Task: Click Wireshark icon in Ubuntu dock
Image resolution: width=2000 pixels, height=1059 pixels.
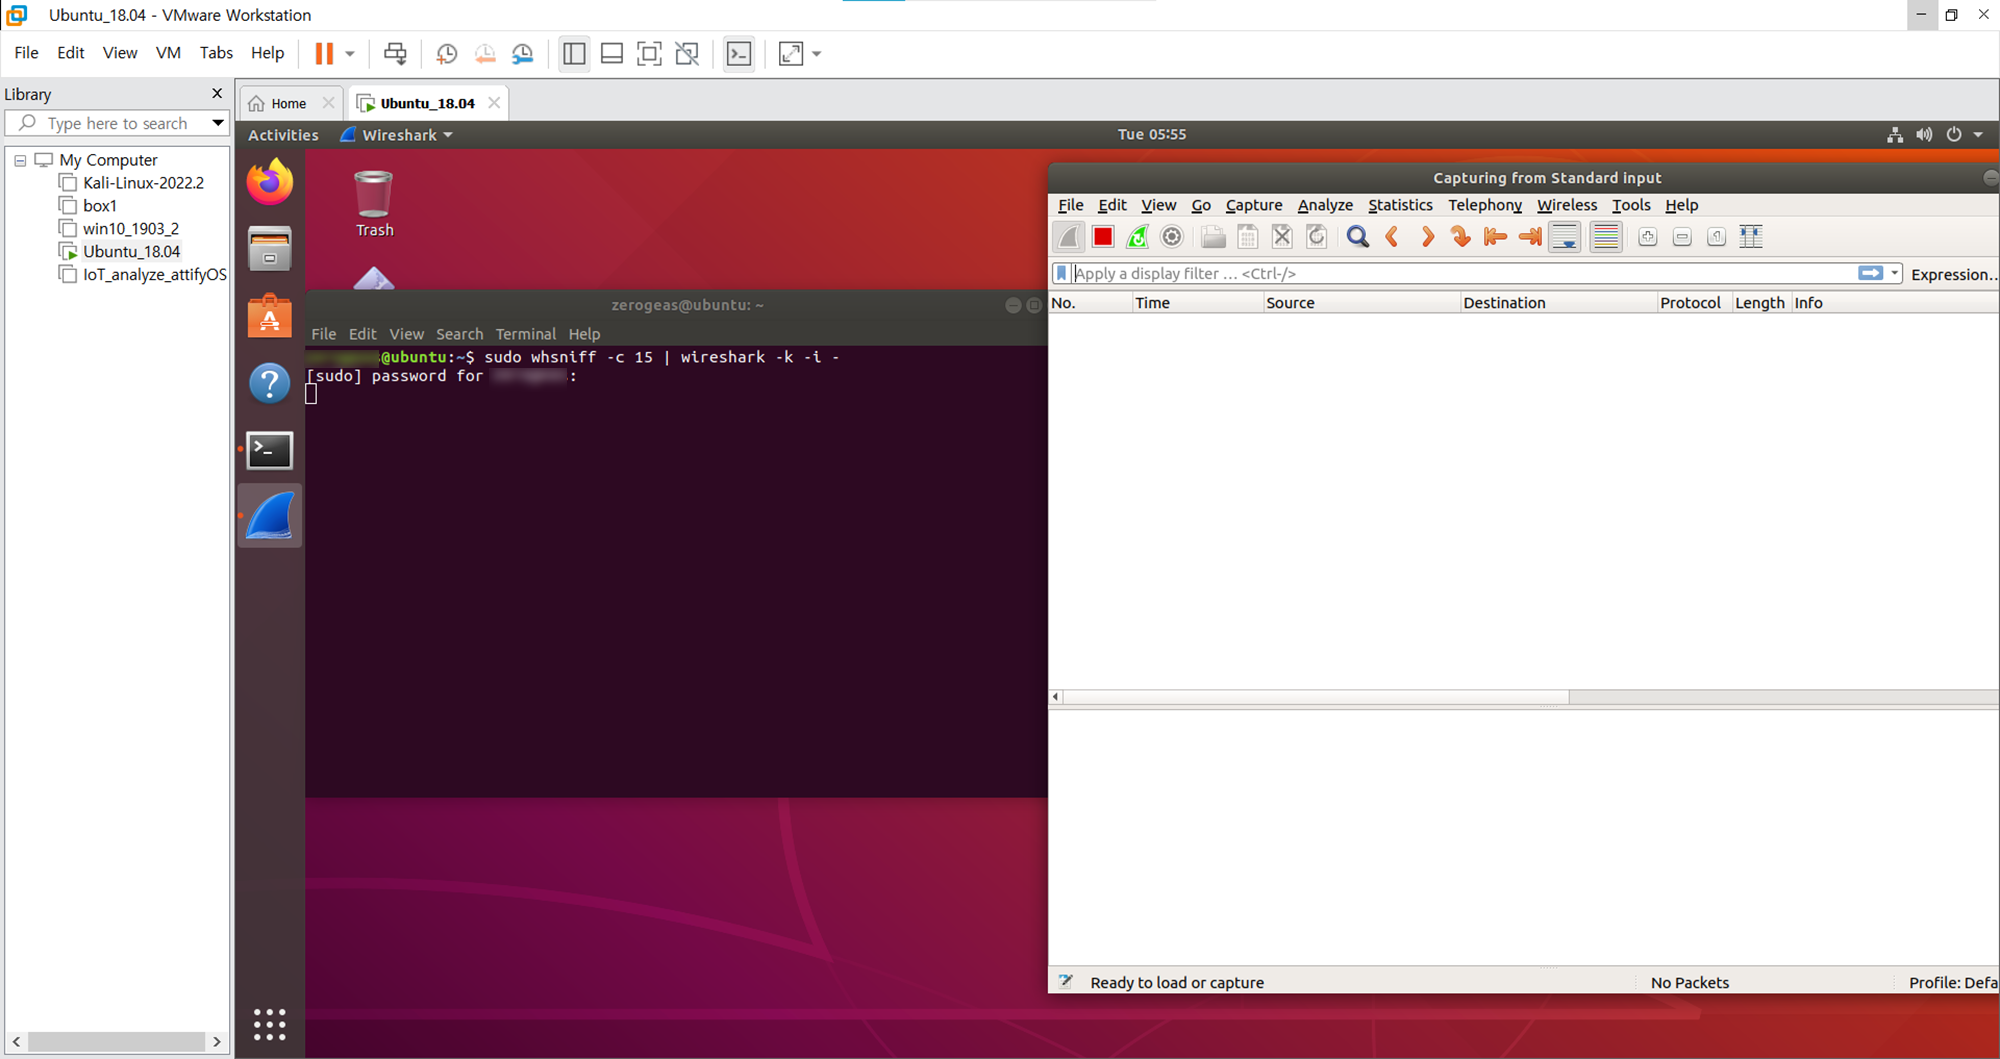Action: (x=270, y=516)
